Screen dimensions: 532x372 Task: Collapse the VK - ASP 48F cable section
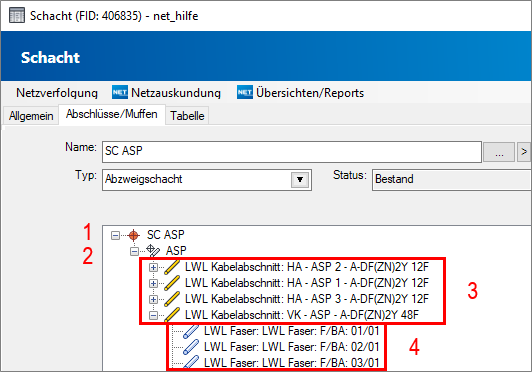153,315
